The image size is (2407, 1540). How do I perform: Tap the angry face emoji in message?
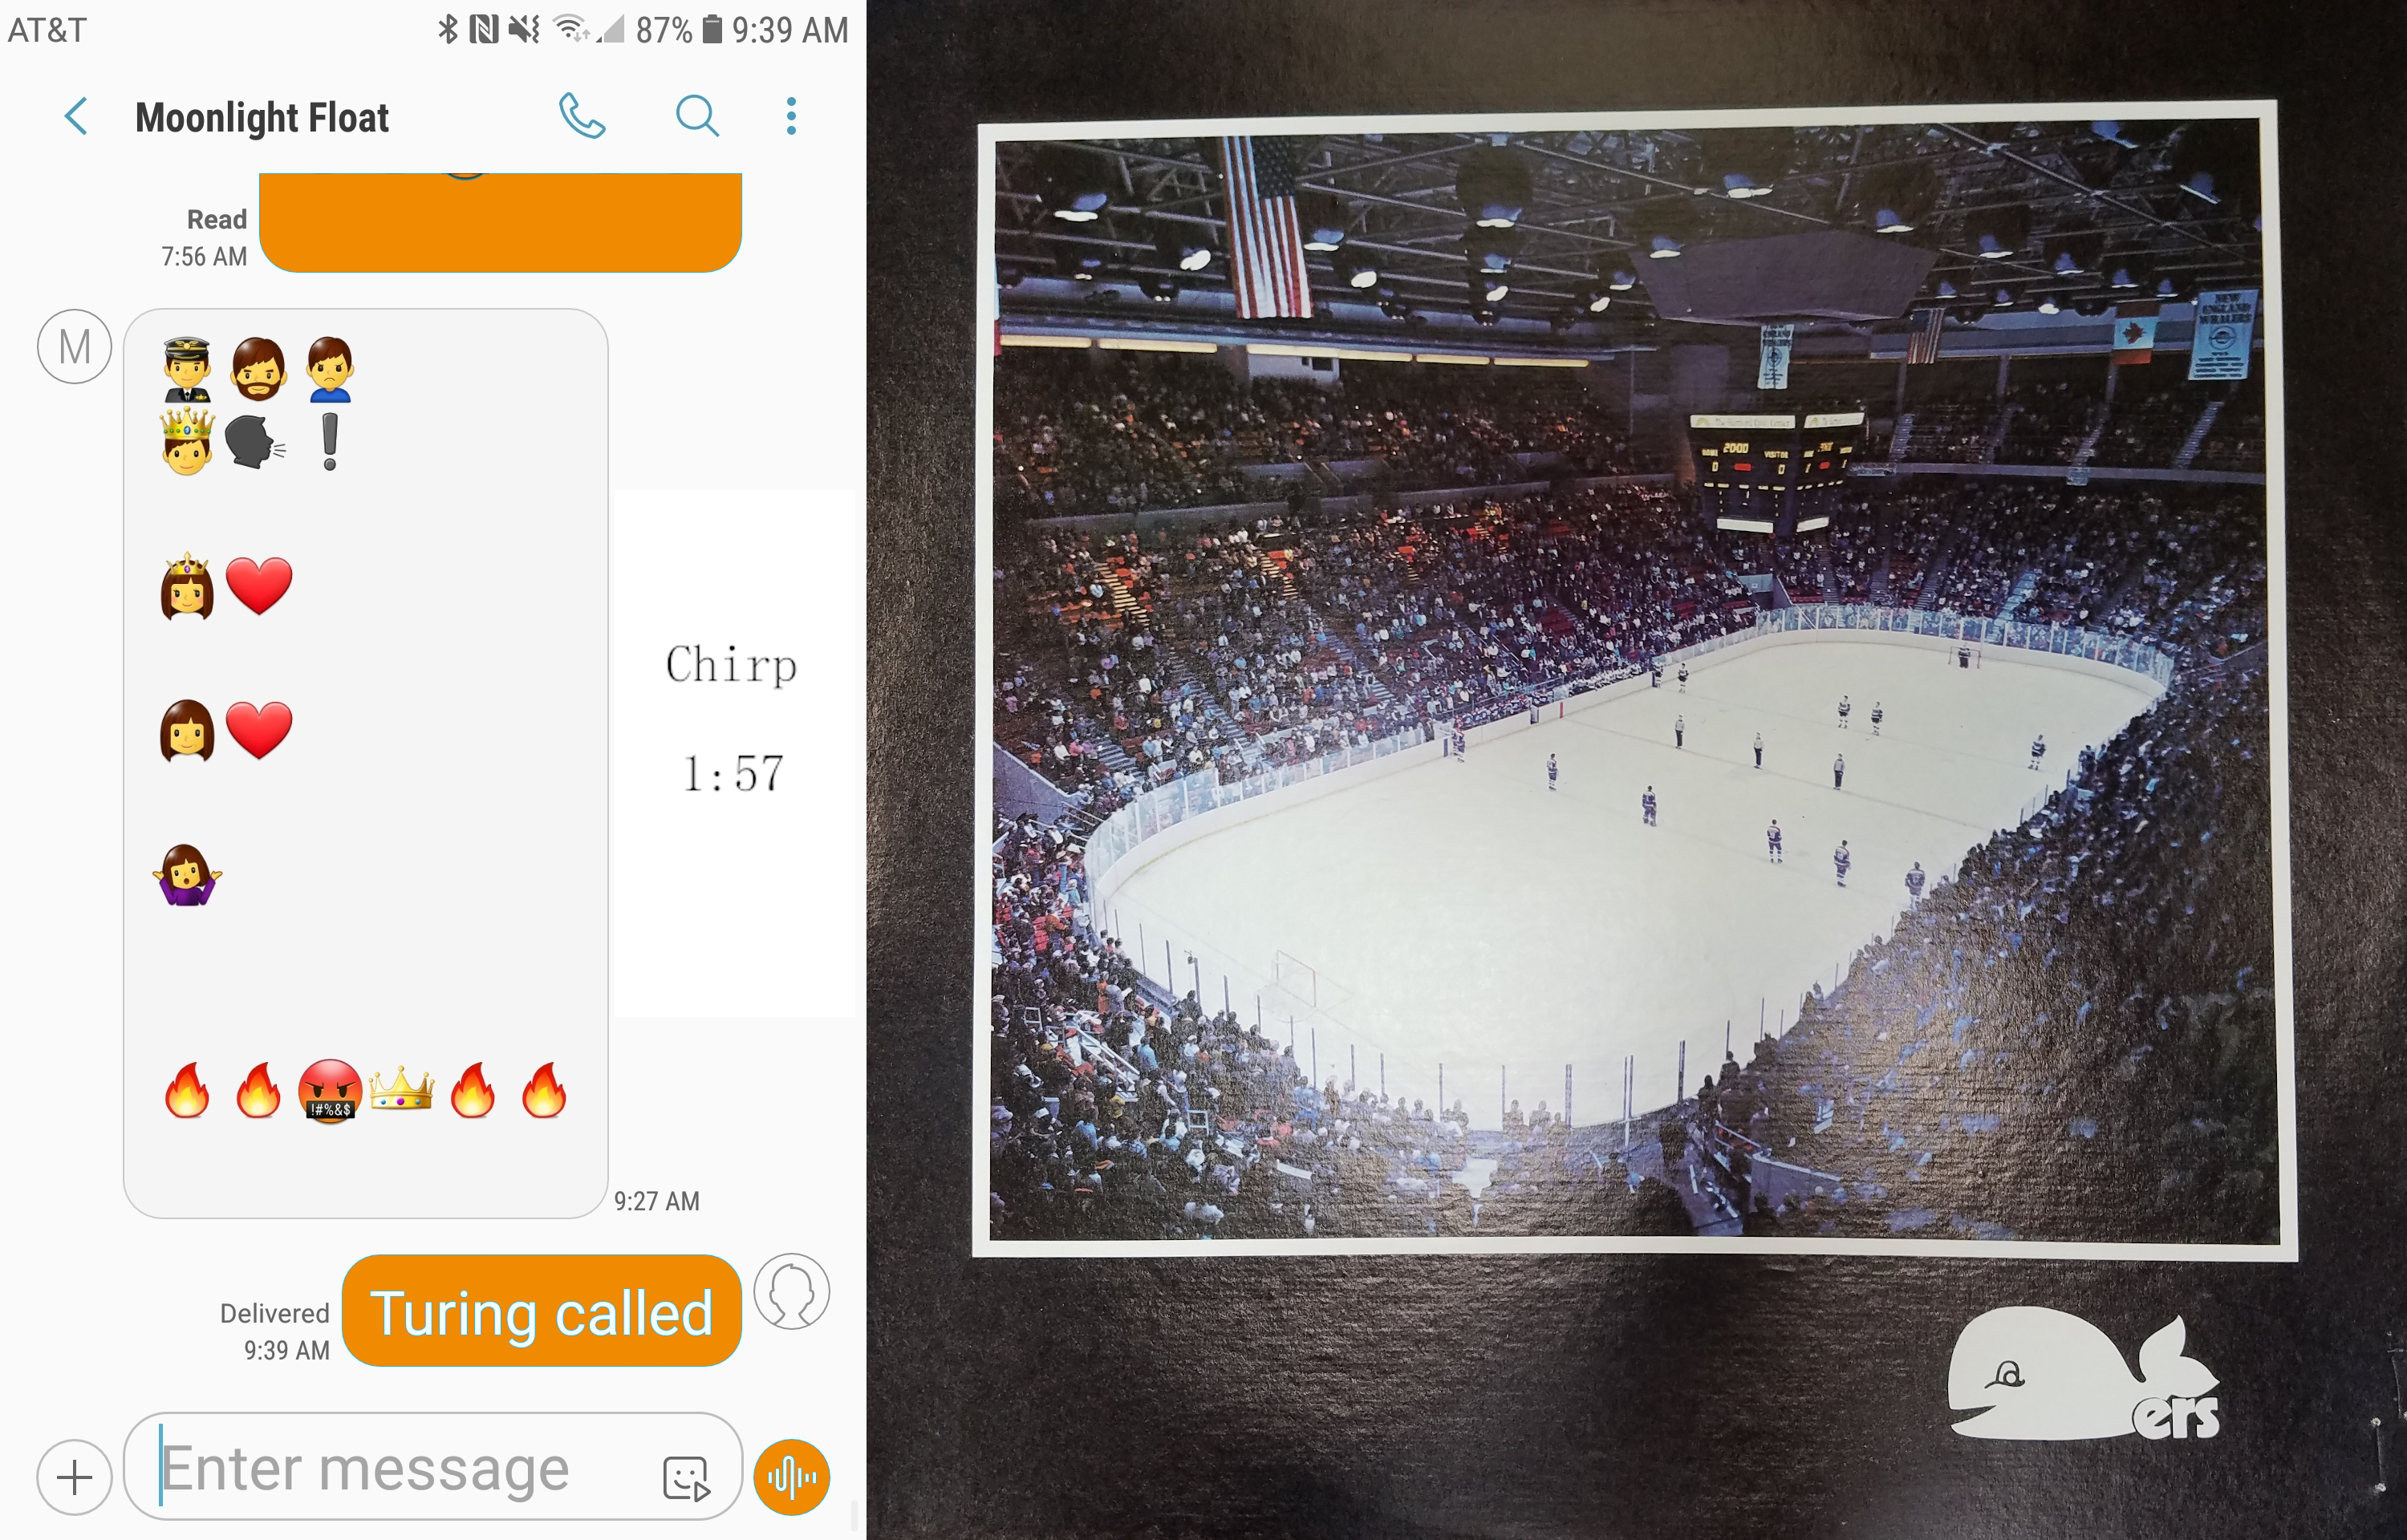click(x=330, y=1090)
